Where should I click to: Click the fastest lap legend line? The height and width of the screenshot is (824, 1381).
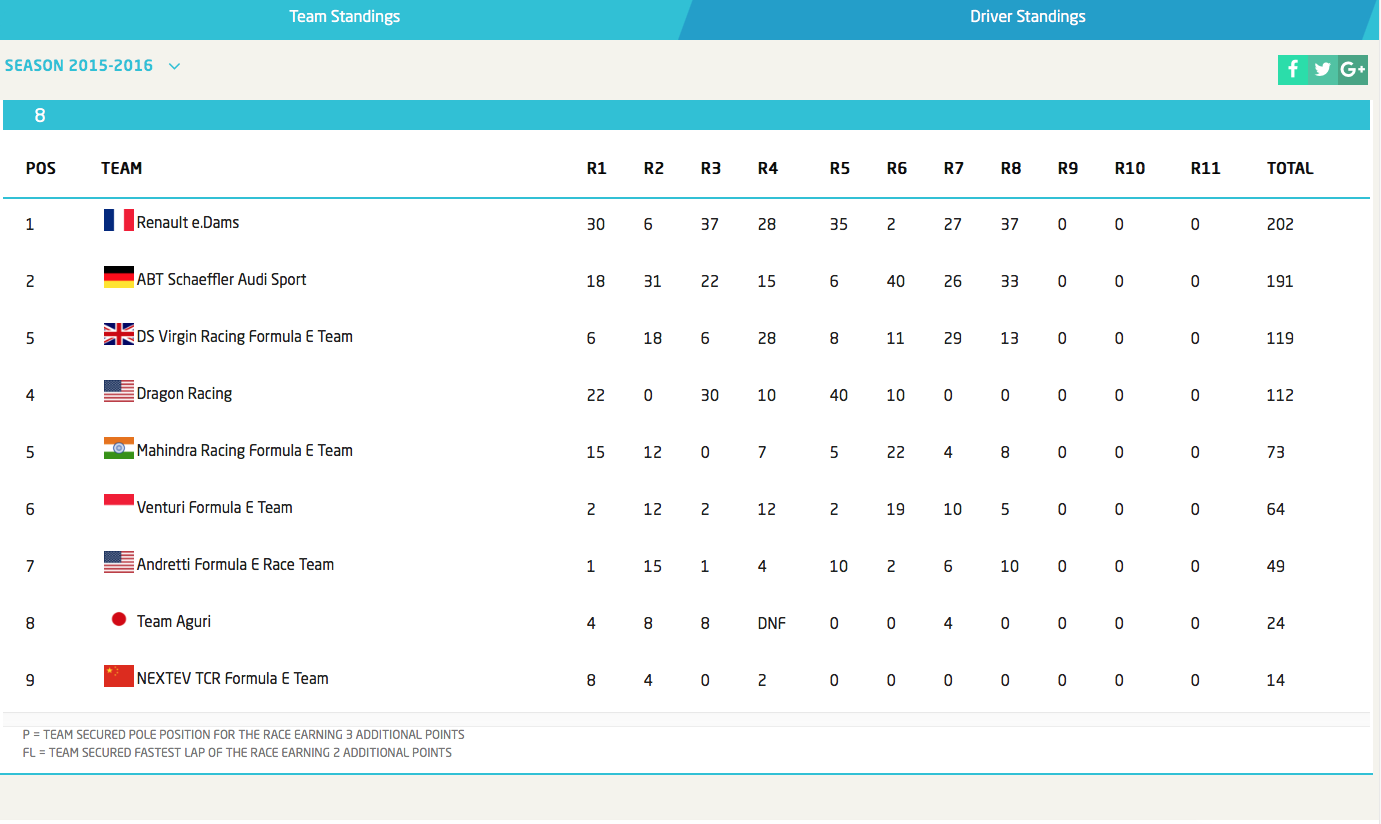point(237,752)
